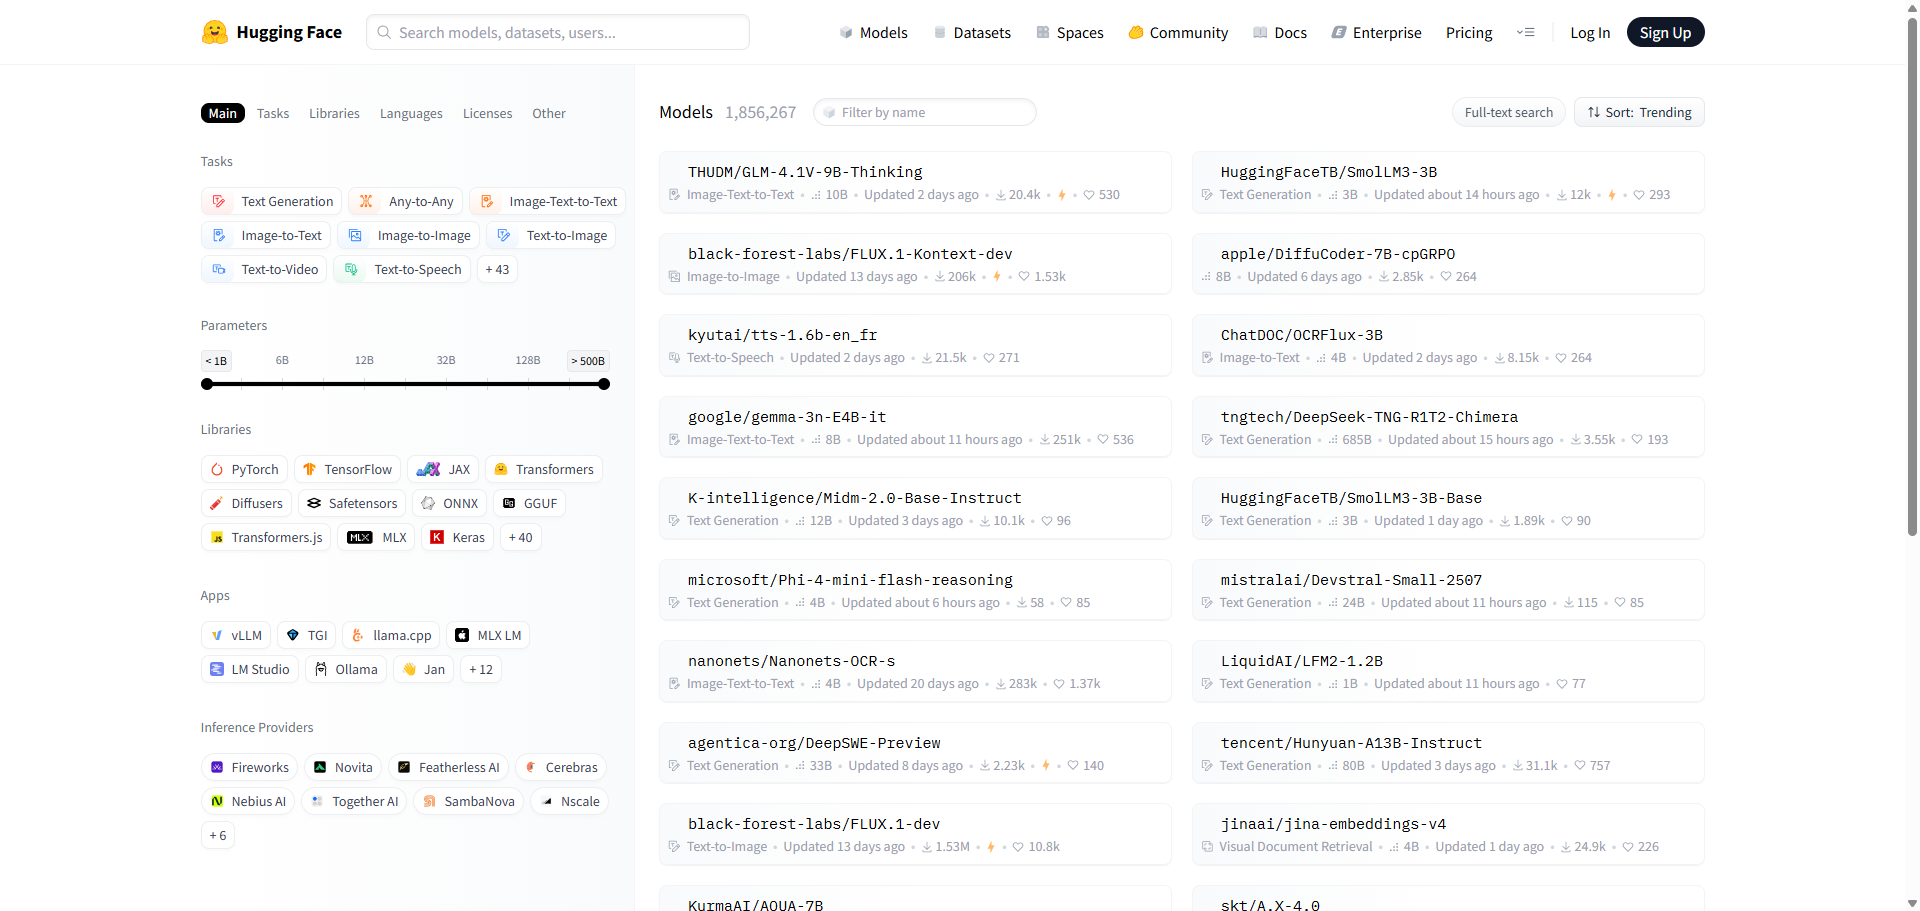Click the Cerebras provider icon
Viewport: 1920px width, 911px height.
tap(531, 767)
